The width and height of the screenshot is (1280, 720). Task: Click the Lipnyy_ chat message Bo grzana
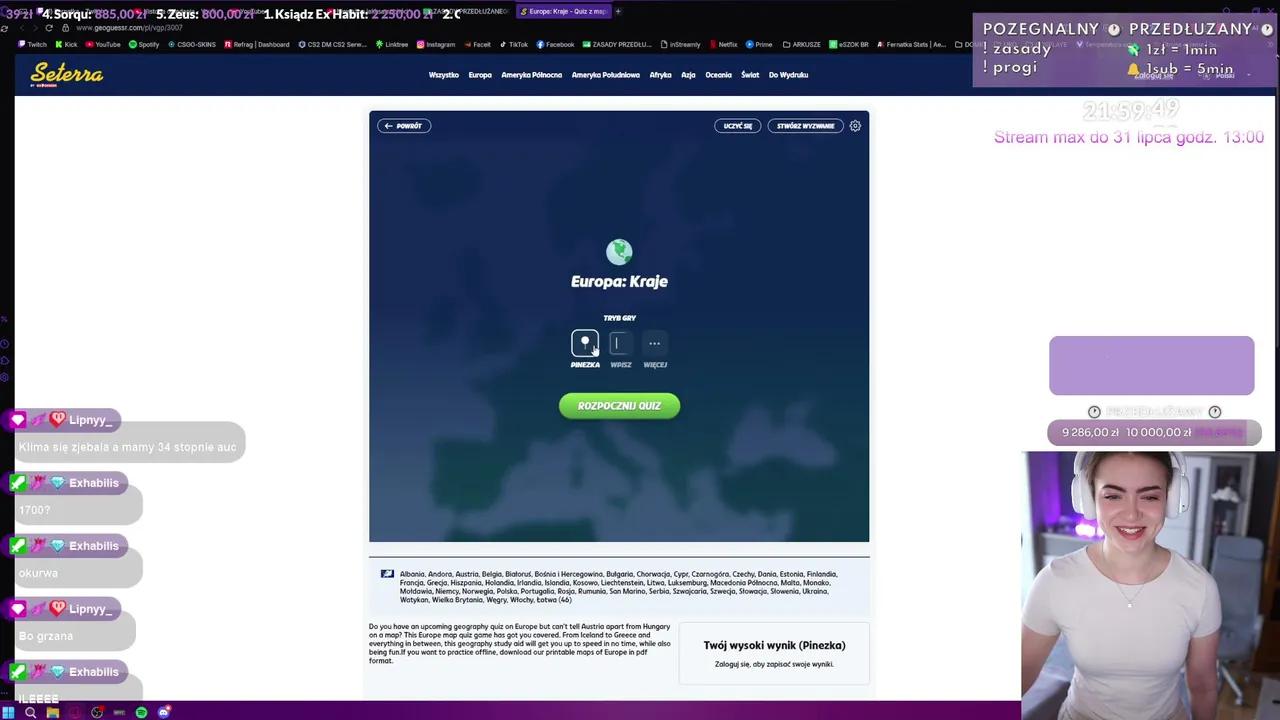46,636
